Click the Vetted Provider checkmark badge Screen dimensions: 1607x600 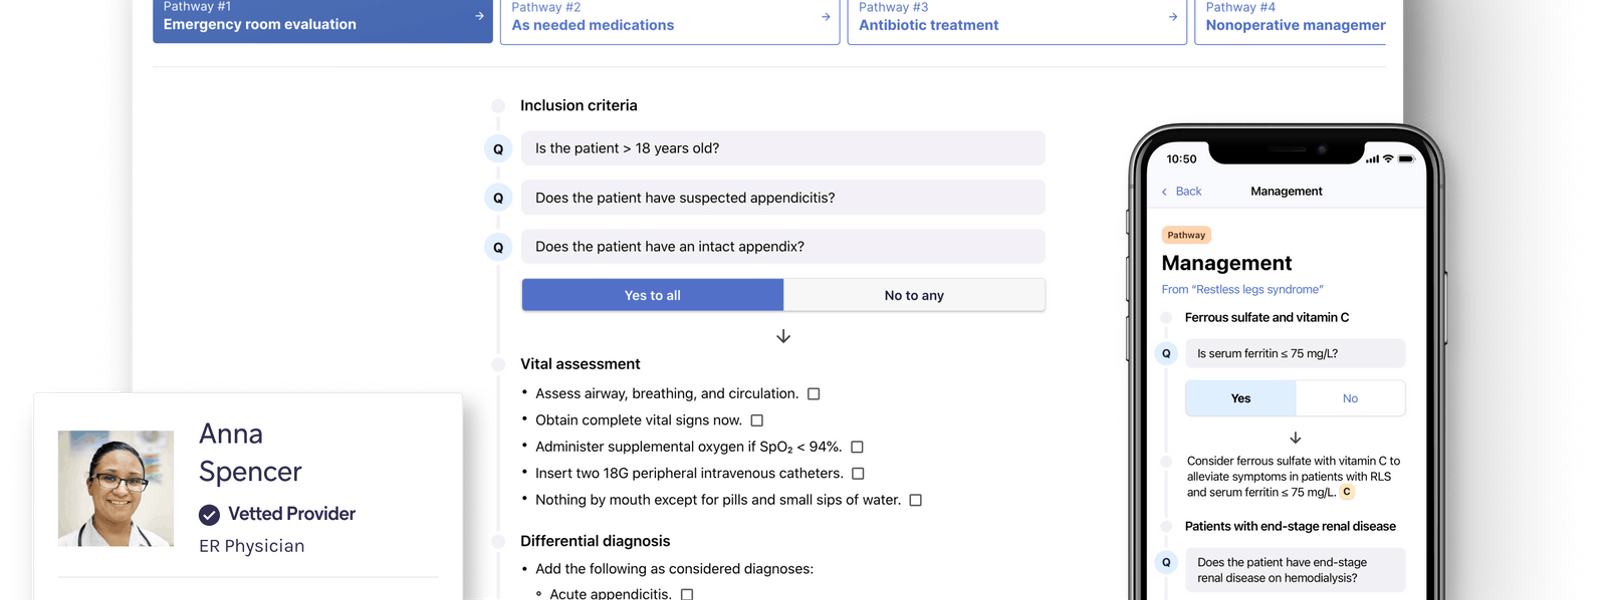209,514
